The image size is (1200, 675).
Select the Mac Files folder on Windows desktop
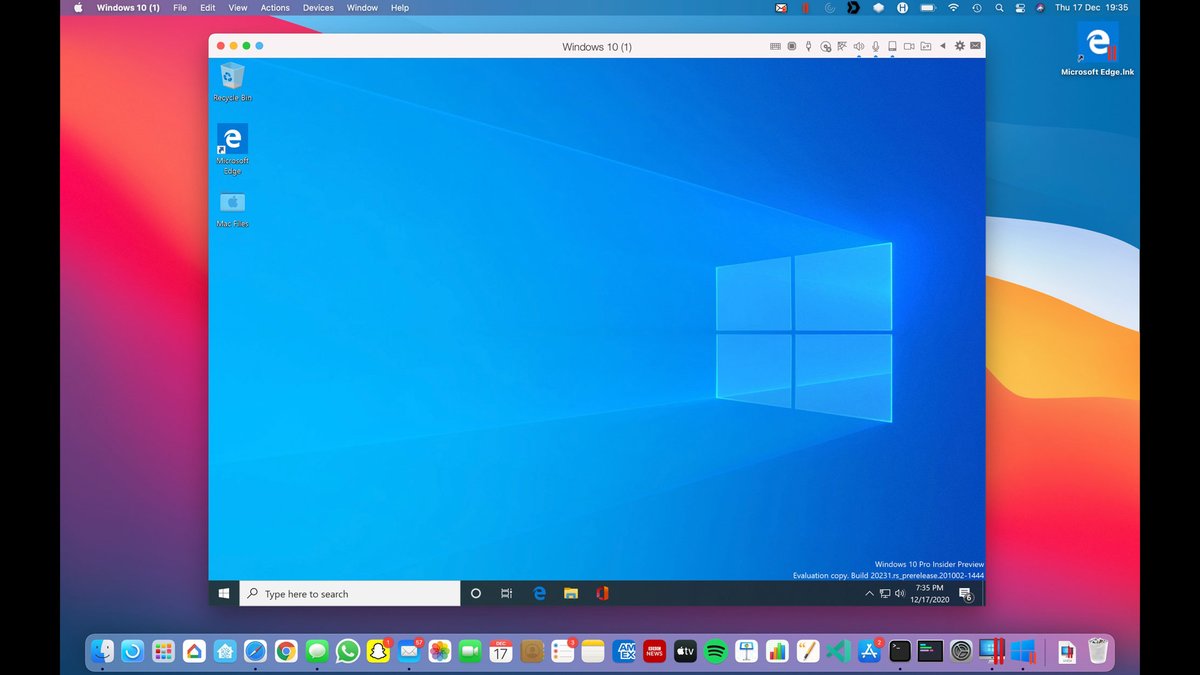232,209
